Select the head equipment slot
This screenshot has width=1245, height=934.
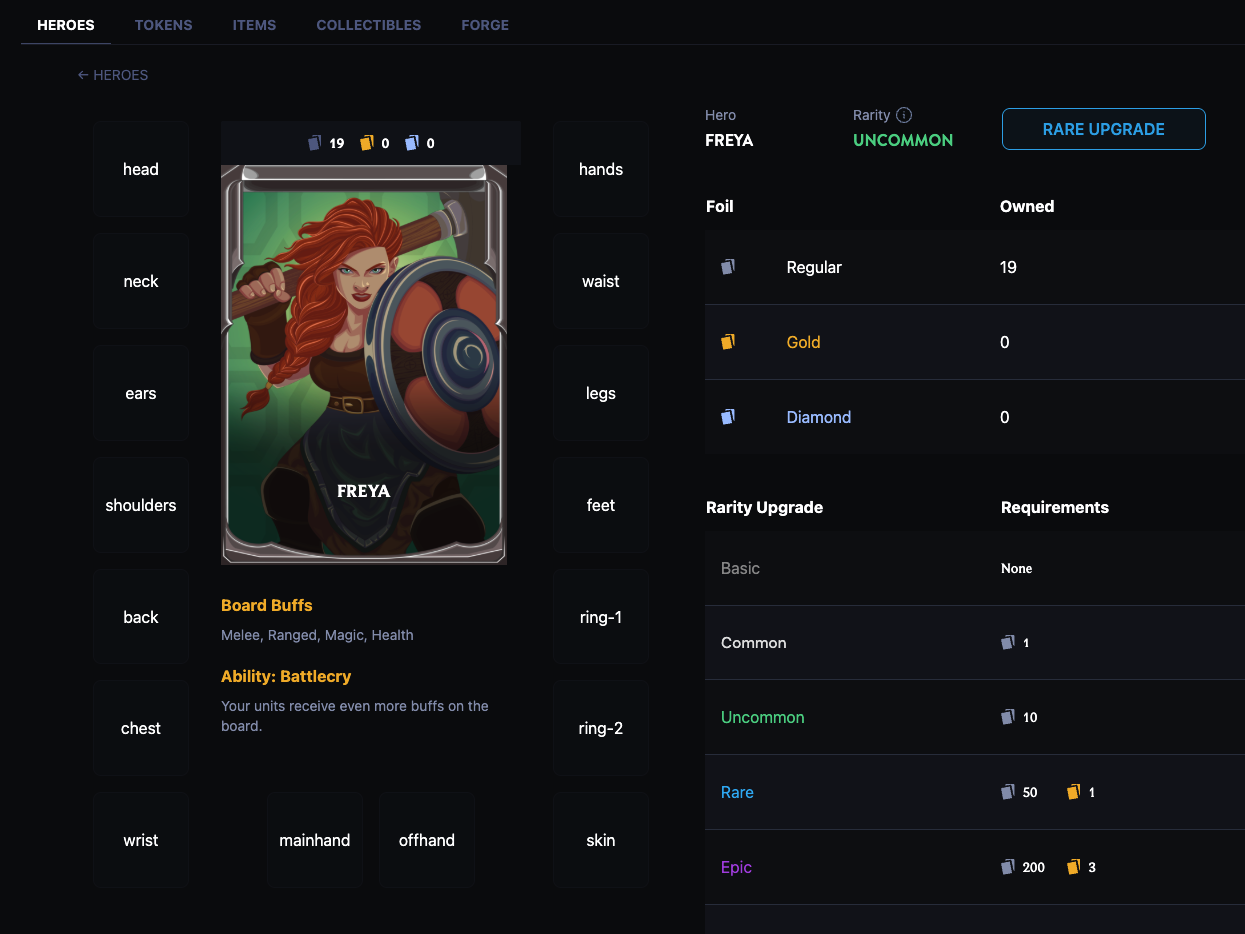[x=141, y=169]
